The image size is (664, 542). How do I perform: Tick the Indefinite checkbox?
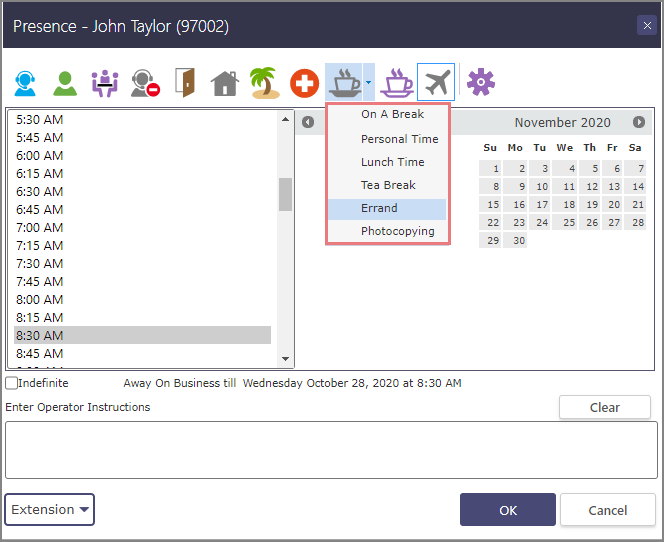[x=11, y=383]
